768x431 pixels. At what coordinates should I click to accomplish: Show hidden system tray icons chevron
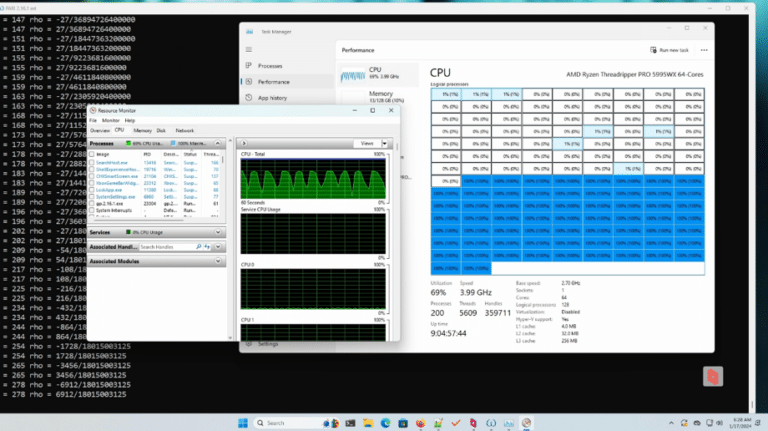[671, 423]
